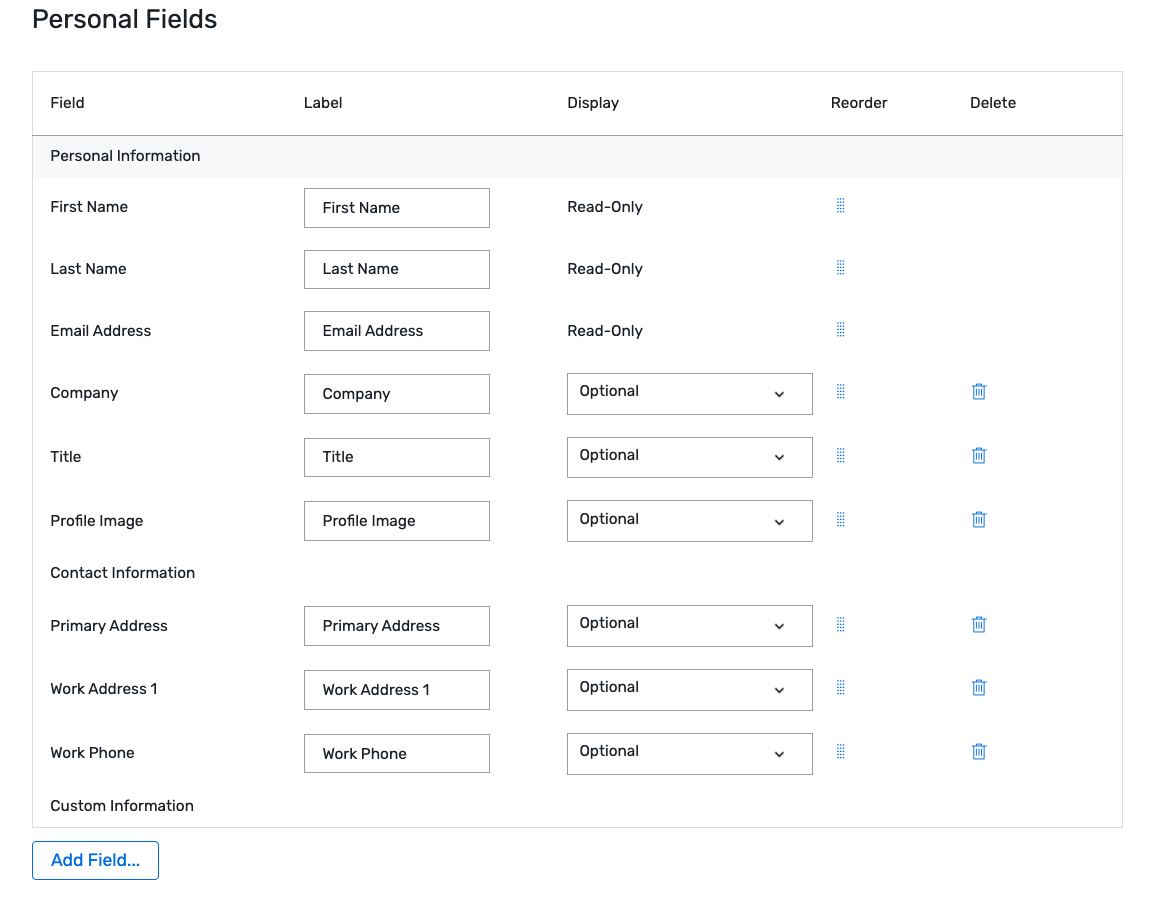Open the Display dropdown for Company
The height and width of the screenshot is (897, 1155).
(x=689, y=393)
